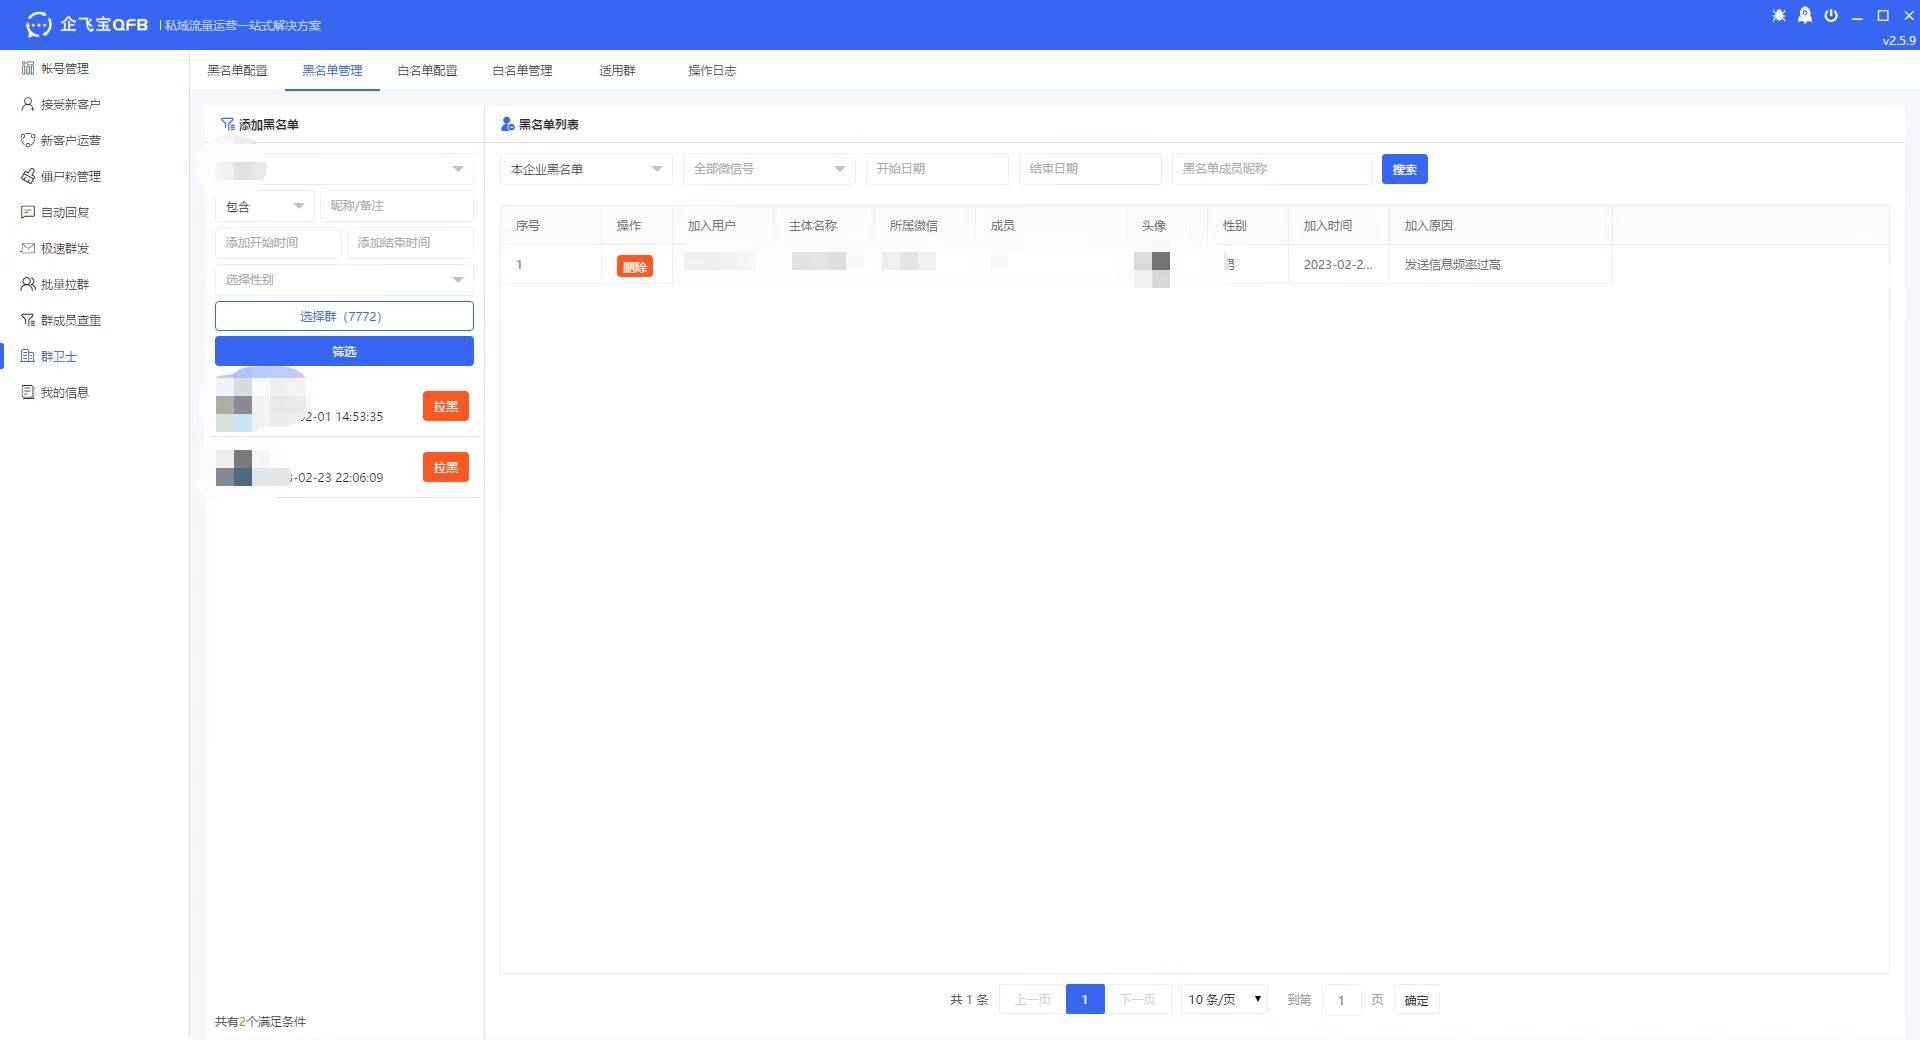Click the 群成员查重 filter icon

pos(27,320)
